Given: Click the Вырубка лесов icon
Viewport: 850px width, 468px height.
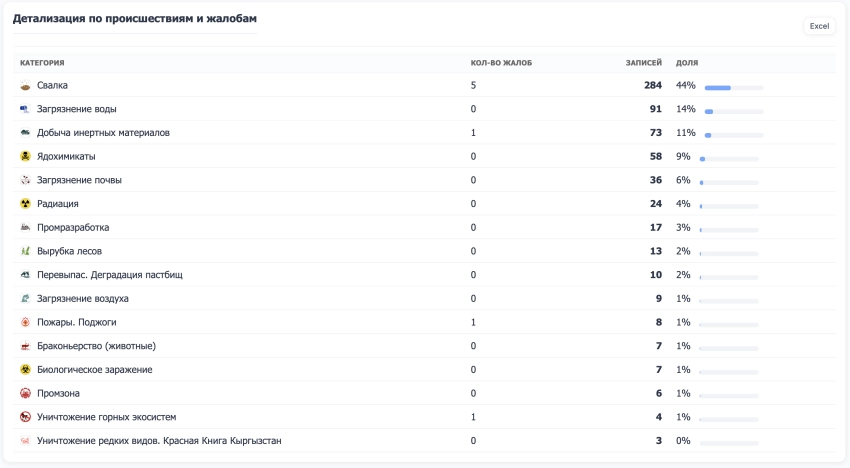Looking at the screenshot, I should (x=25, y=251).
